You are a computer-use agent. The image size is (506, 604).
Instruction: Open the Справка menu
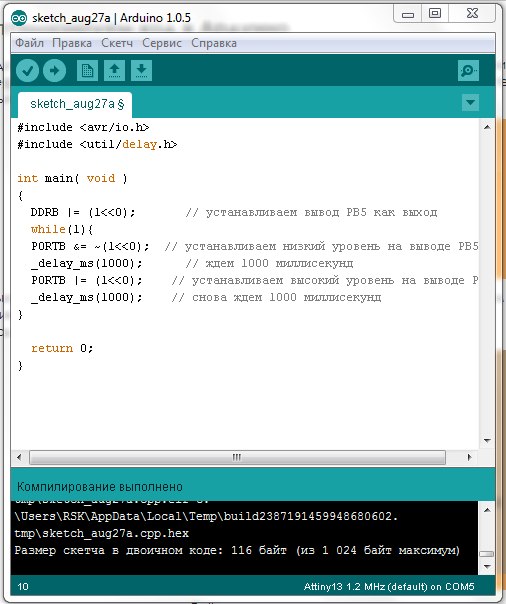[214, 43]
